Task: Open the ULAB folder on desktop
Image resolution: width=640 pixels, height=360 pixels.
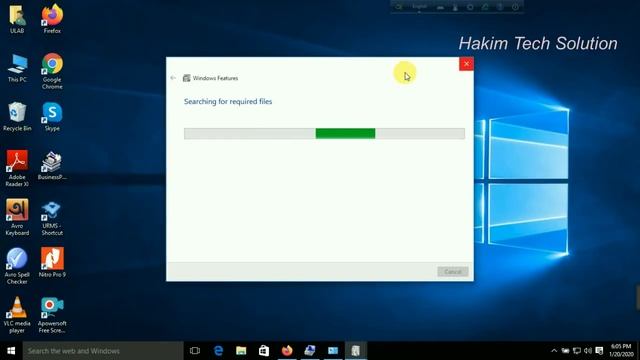Action: click(x=17, y=18)
